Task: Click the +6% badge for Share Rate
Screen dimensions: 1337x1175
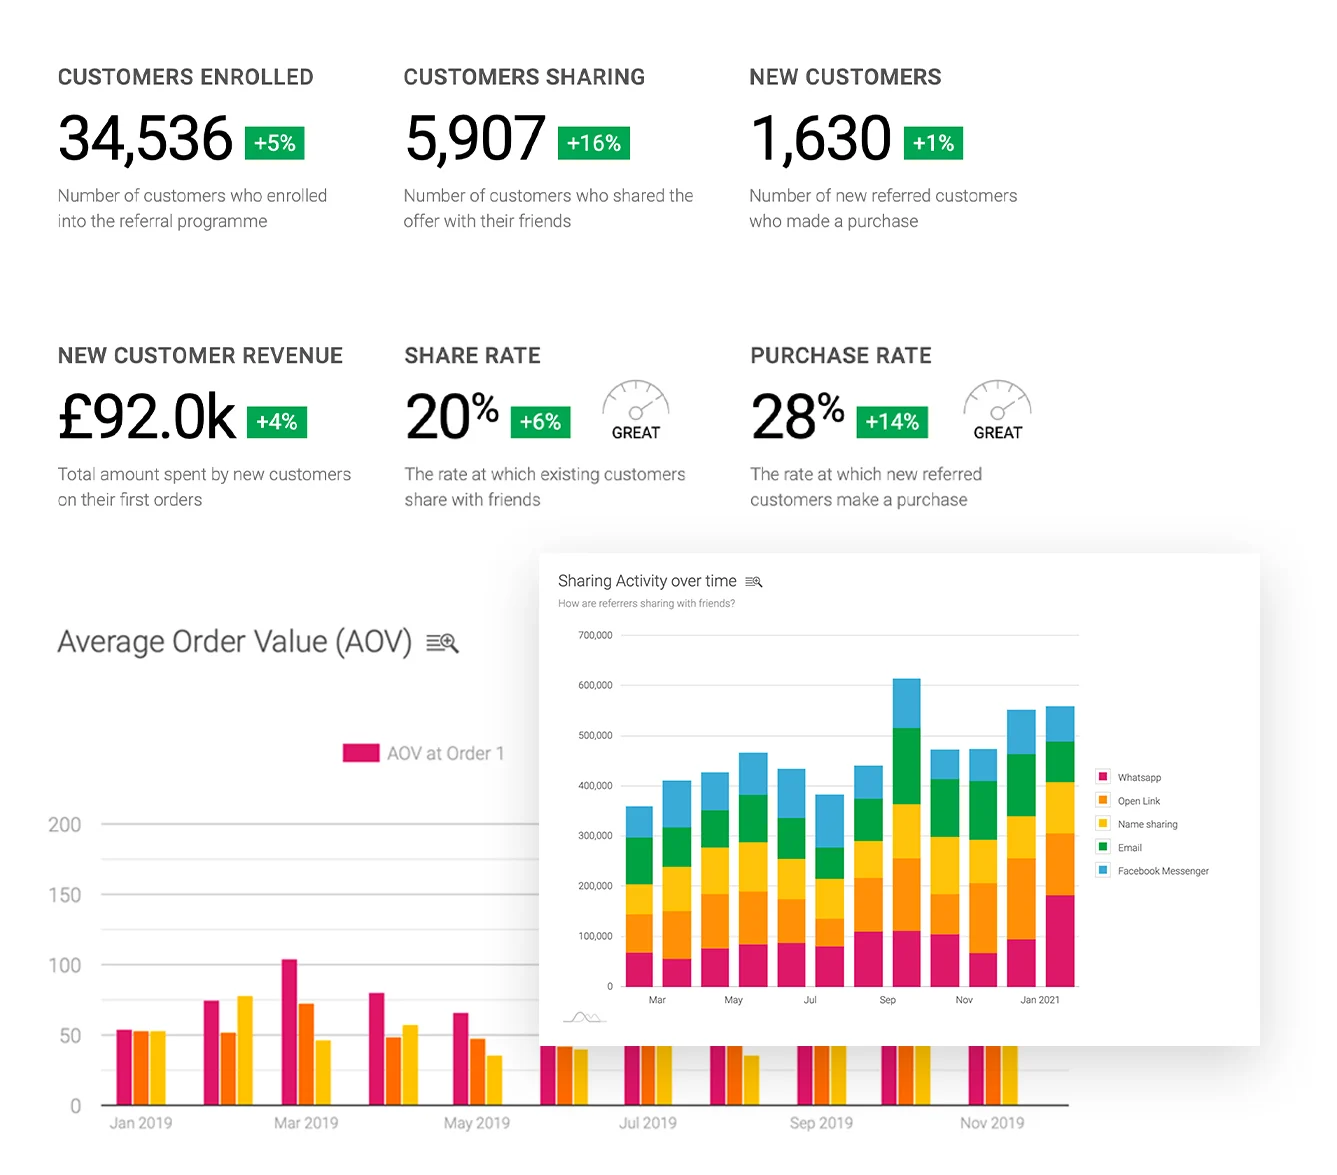Action: [541, 422]
